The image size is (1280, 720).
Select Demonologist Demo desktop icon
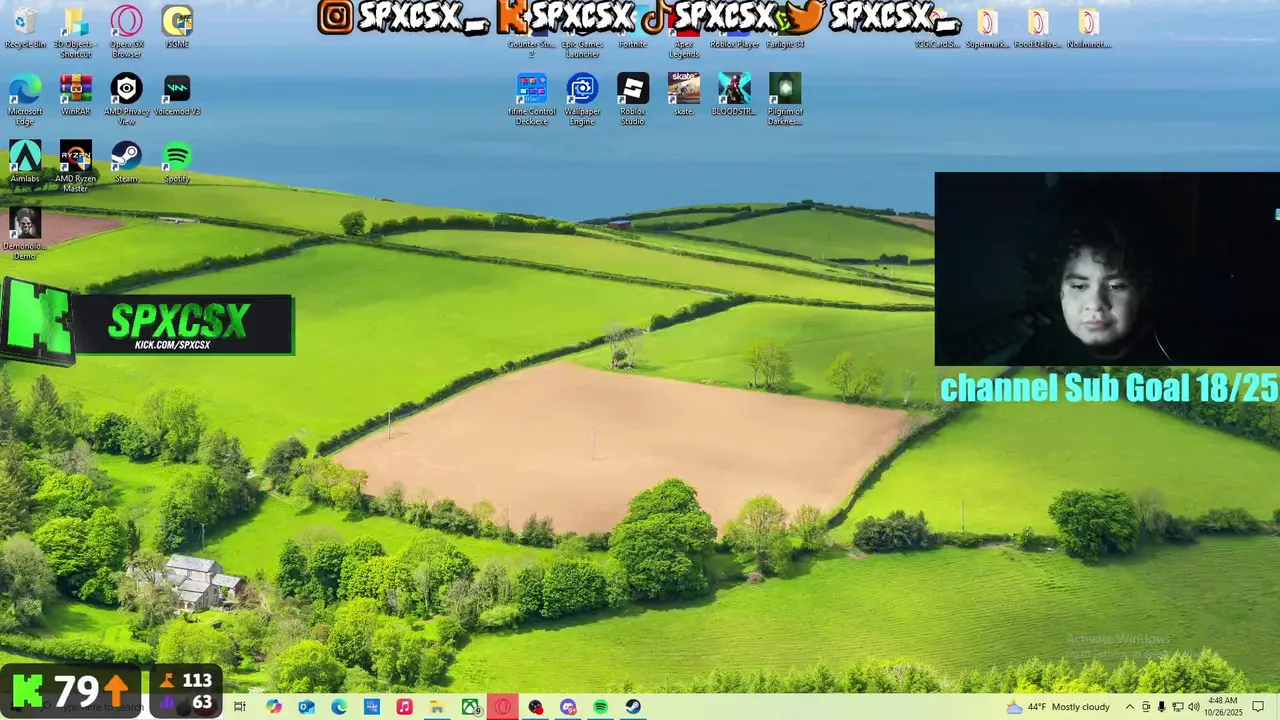(x=25, y=233)
